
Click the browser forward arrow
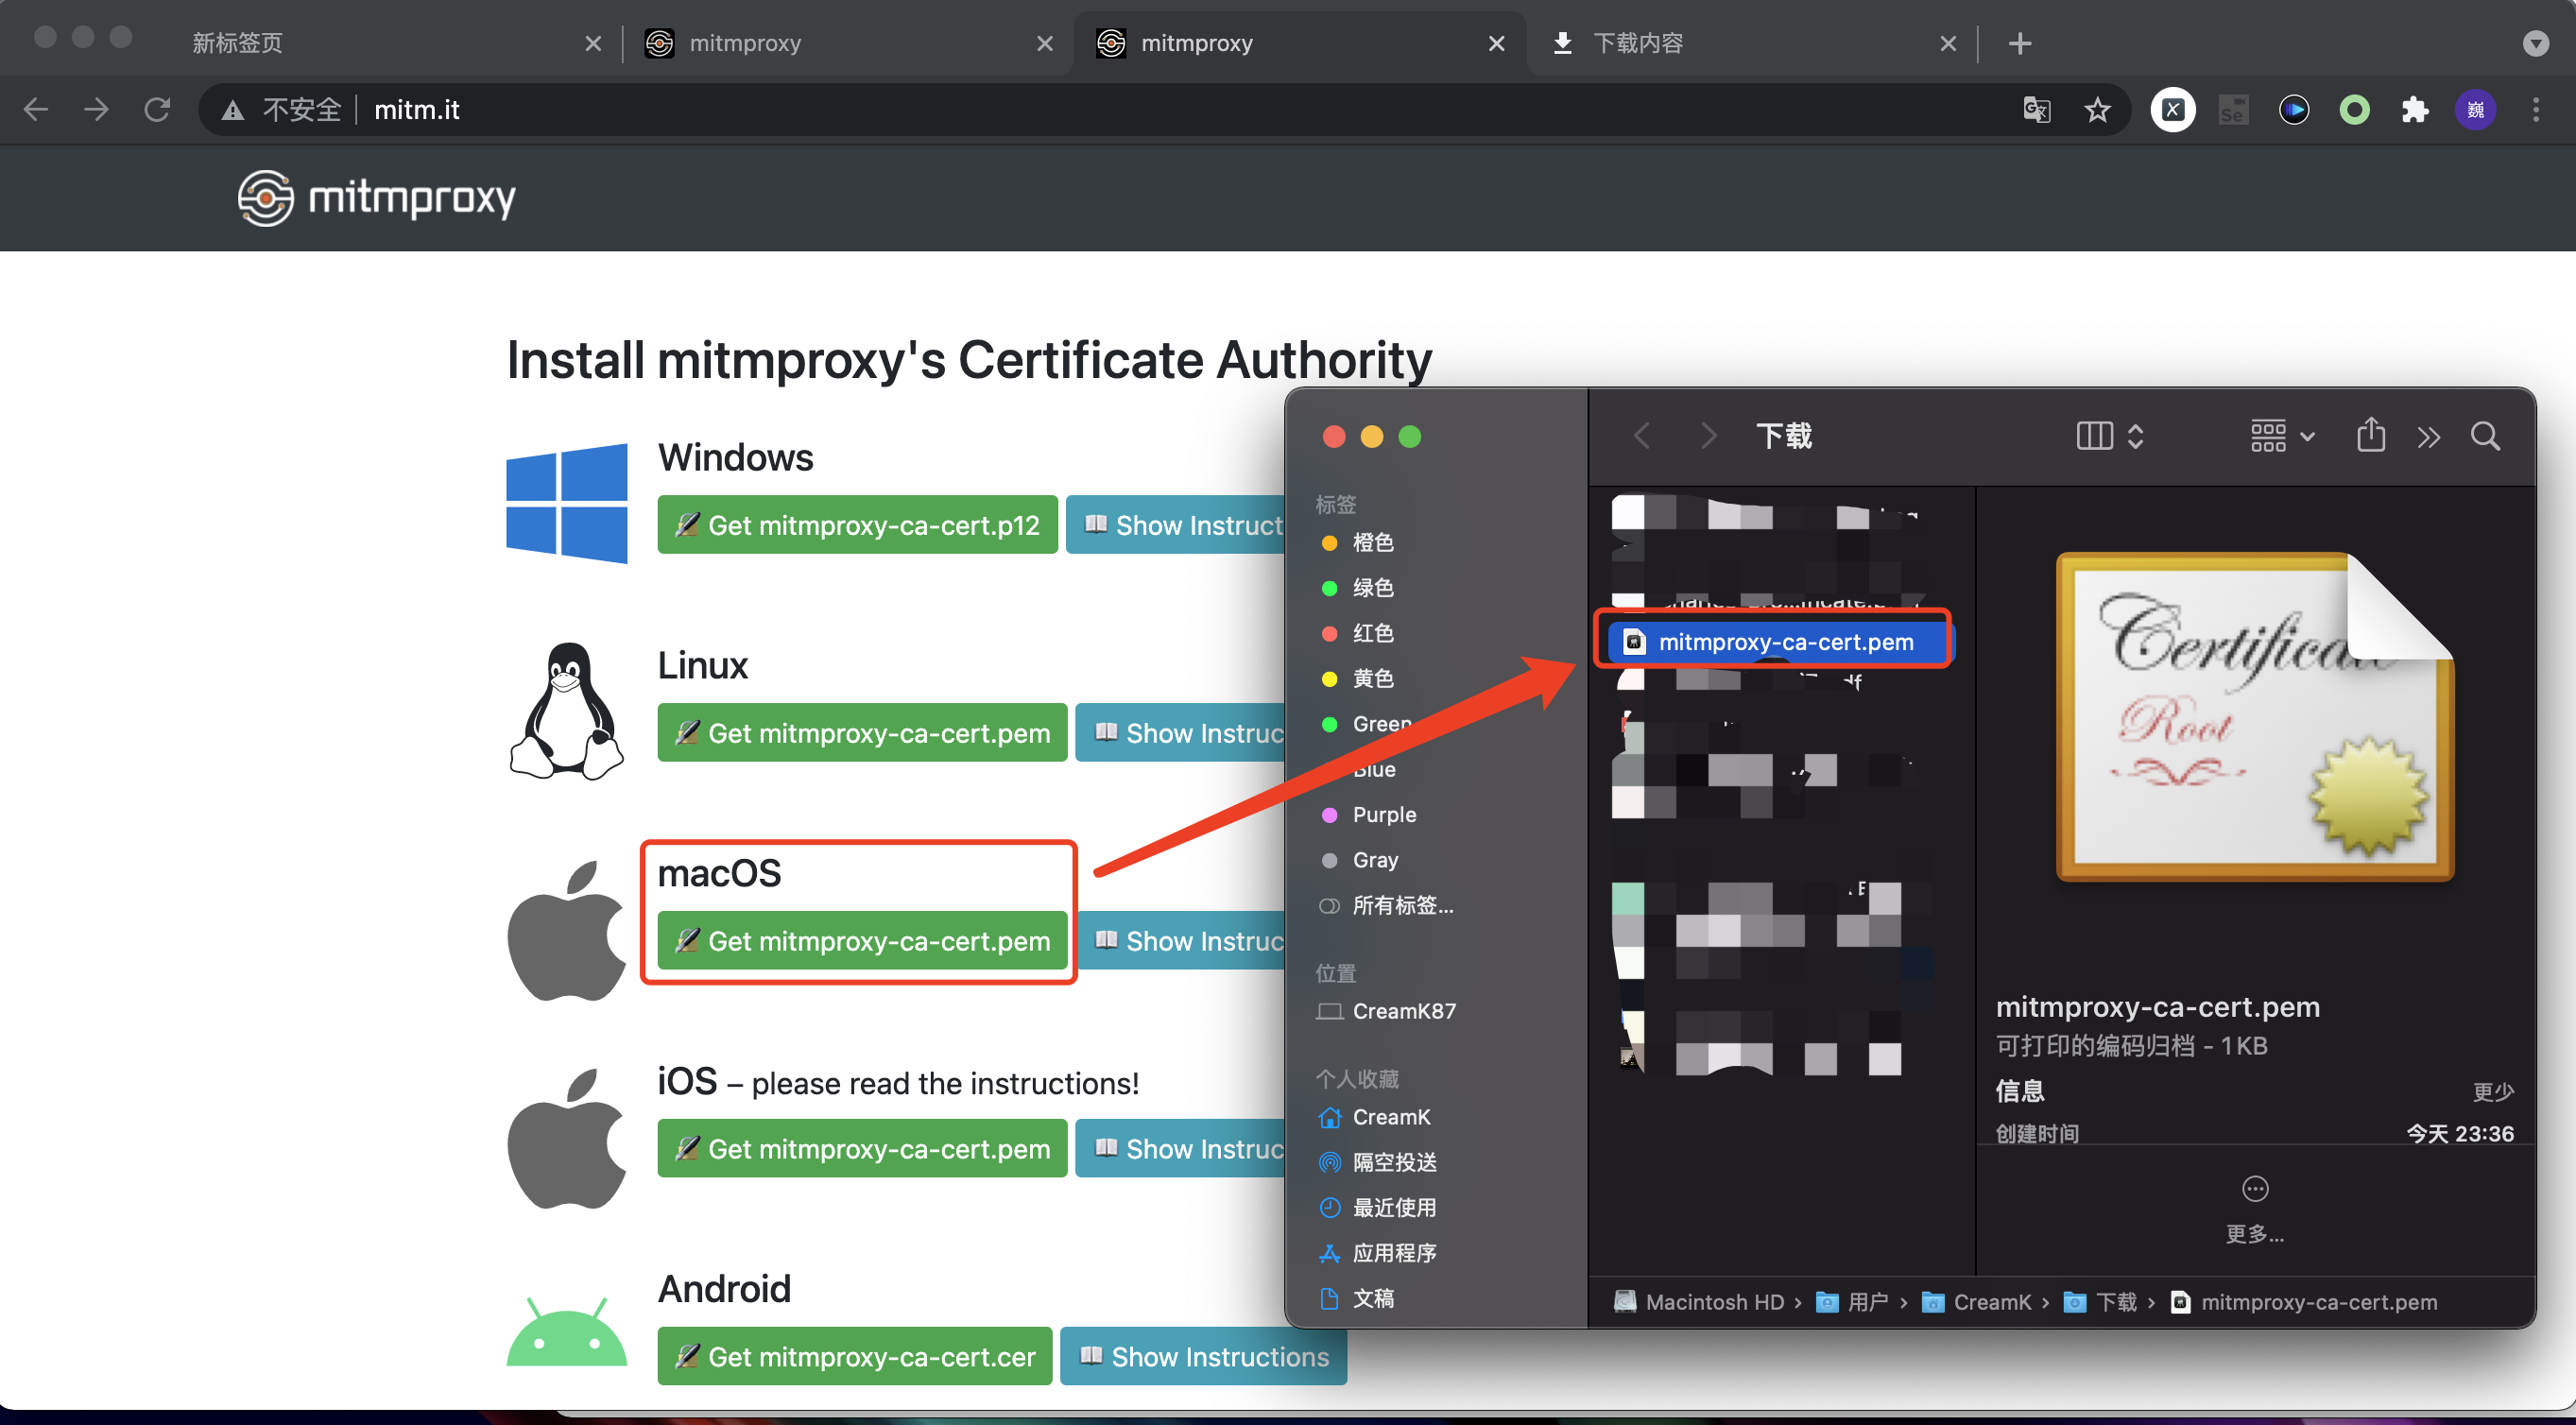pyautogui.click(x=96, y=109)
